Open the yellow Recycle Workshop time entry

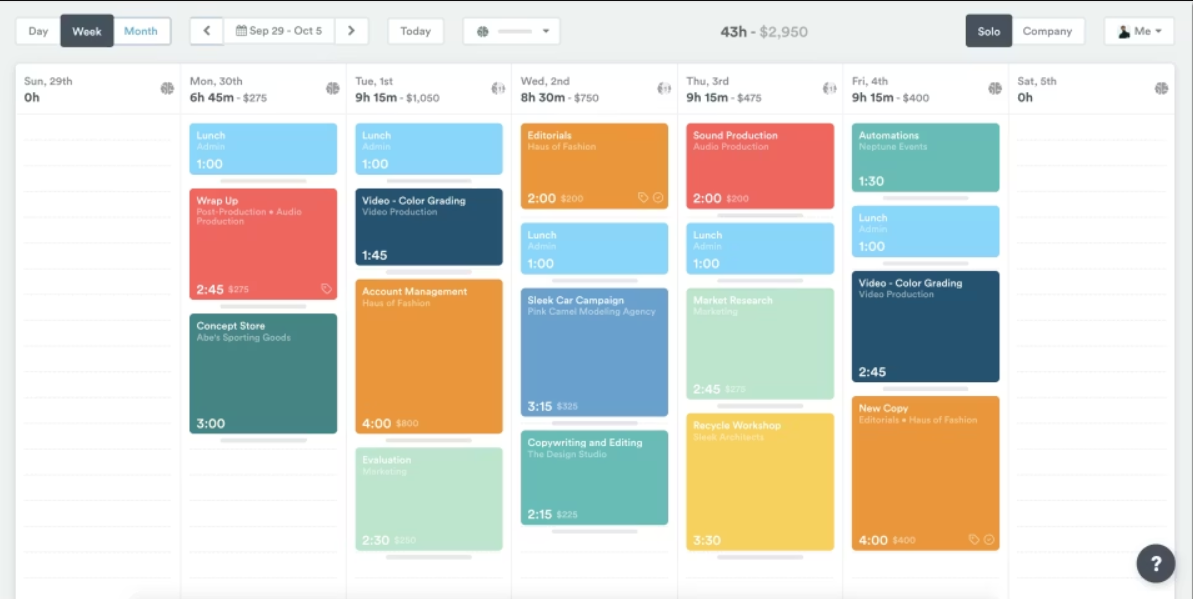[759, 481]
